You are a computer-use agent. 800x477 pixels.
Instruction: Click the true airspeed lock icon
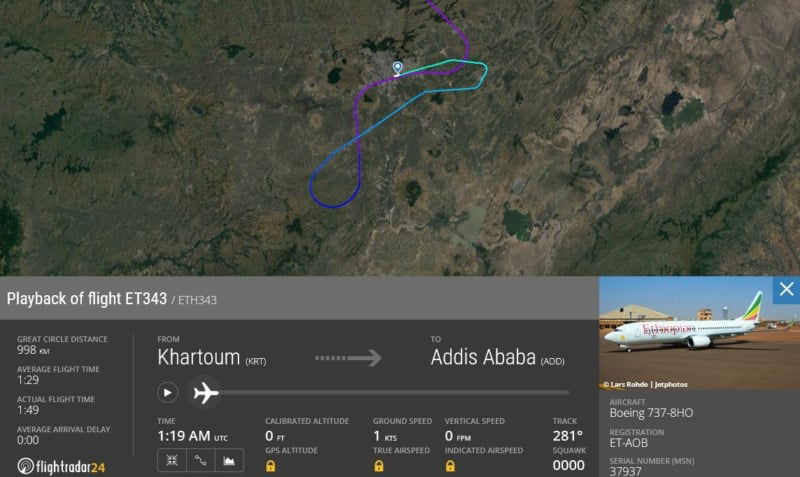click(379, 466)
